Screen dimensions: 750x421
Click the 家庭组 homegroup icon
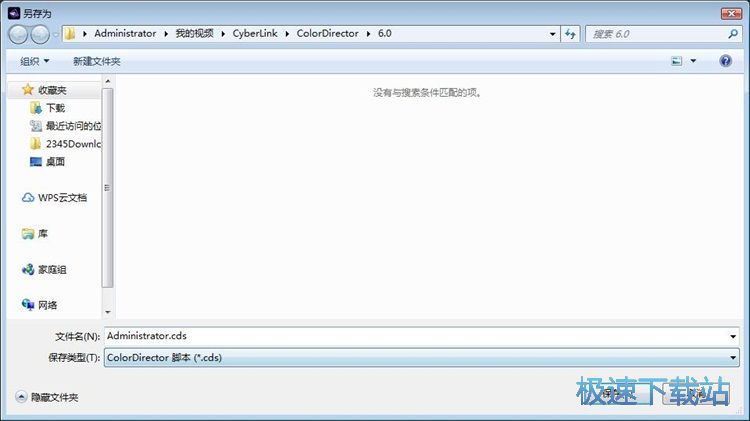[28, 269]
